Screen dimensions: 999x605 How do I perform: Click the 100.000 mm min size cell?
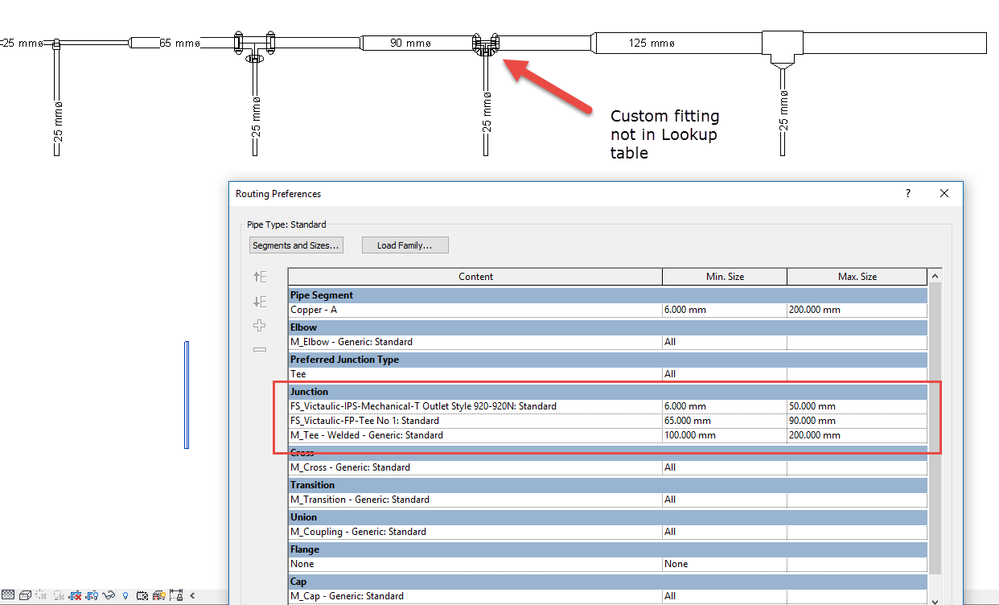725,435
